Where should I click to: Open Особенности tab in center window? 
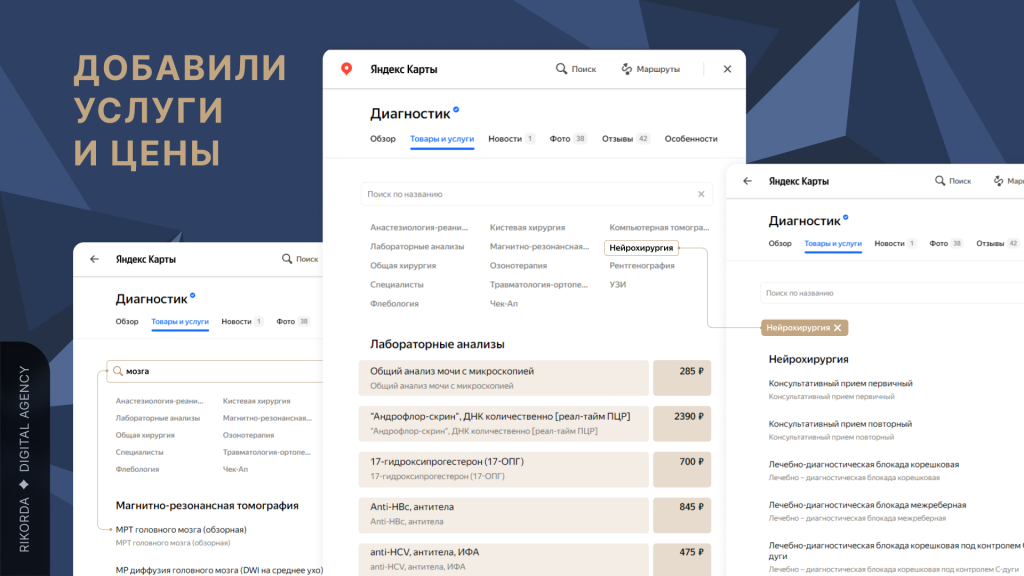[691, 138]
